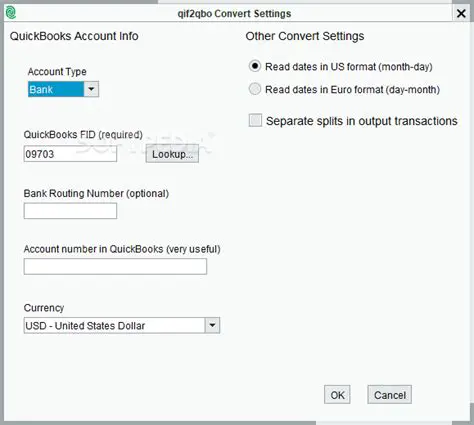
Task: Select the Bank account type field
Action: pos(56,89)
